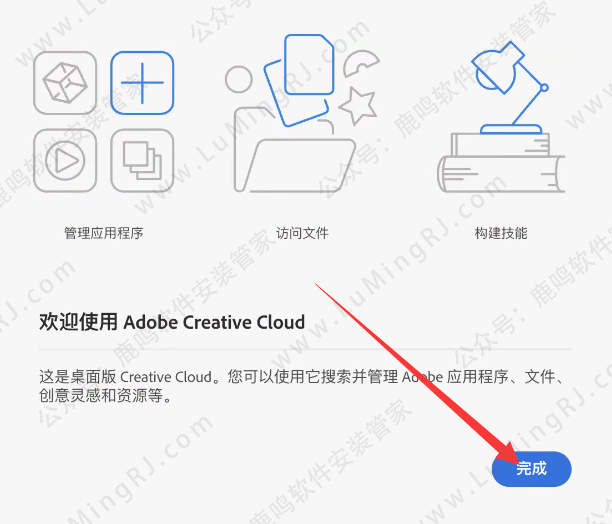This screenshot has height=524, width=612.
Task: Click the horizontal divider below the heading
Action: (305, 350)
